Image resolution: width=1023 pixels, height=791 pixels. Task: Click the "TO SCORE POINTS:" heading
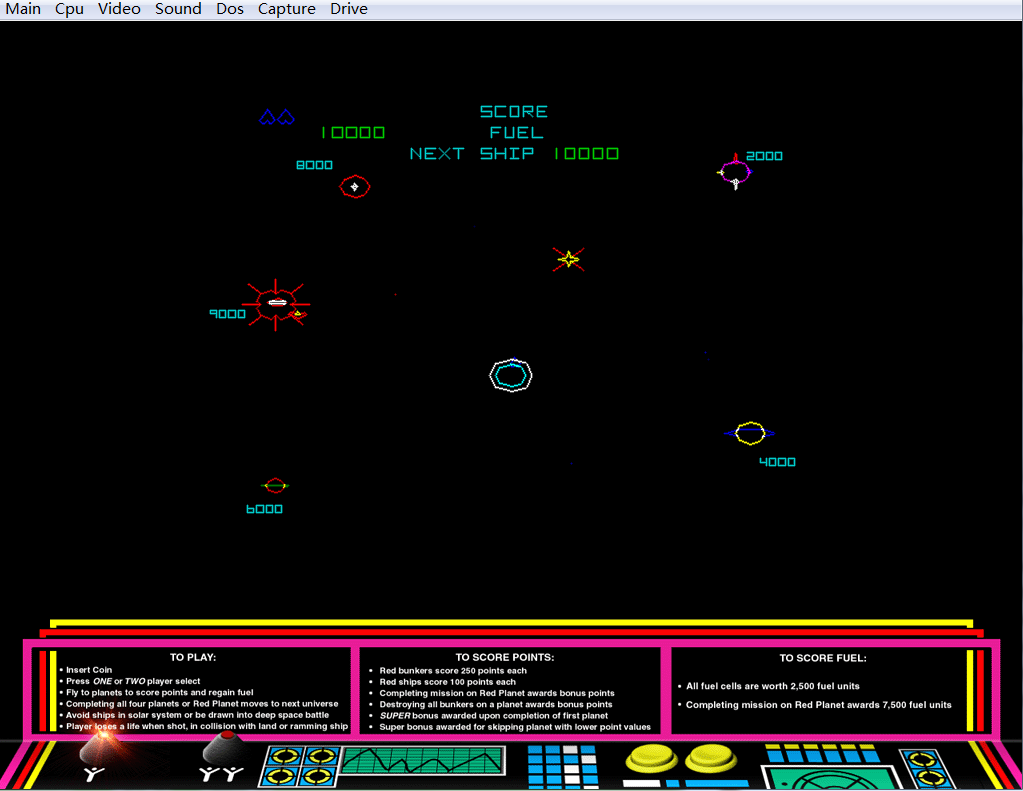point(504,657)
